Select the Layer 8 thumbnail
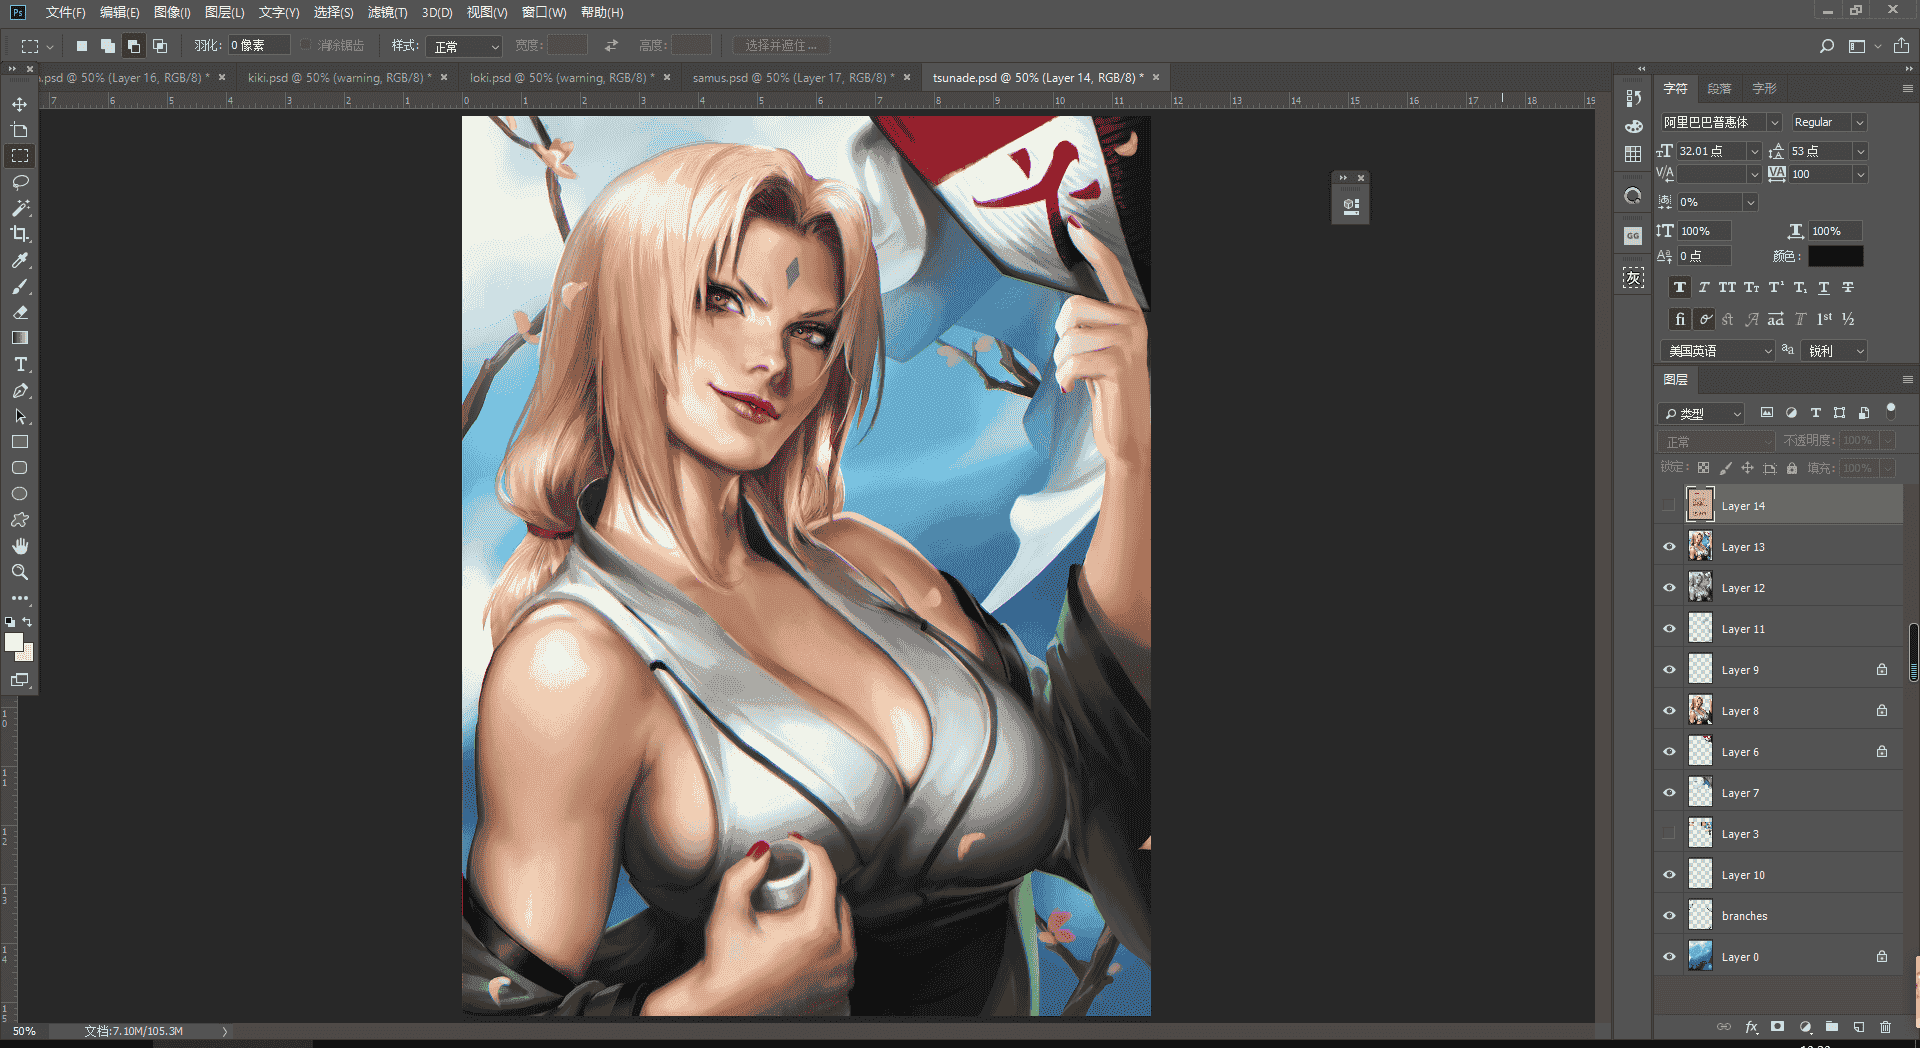Screen dimensions: 1920x1048 1700,711
